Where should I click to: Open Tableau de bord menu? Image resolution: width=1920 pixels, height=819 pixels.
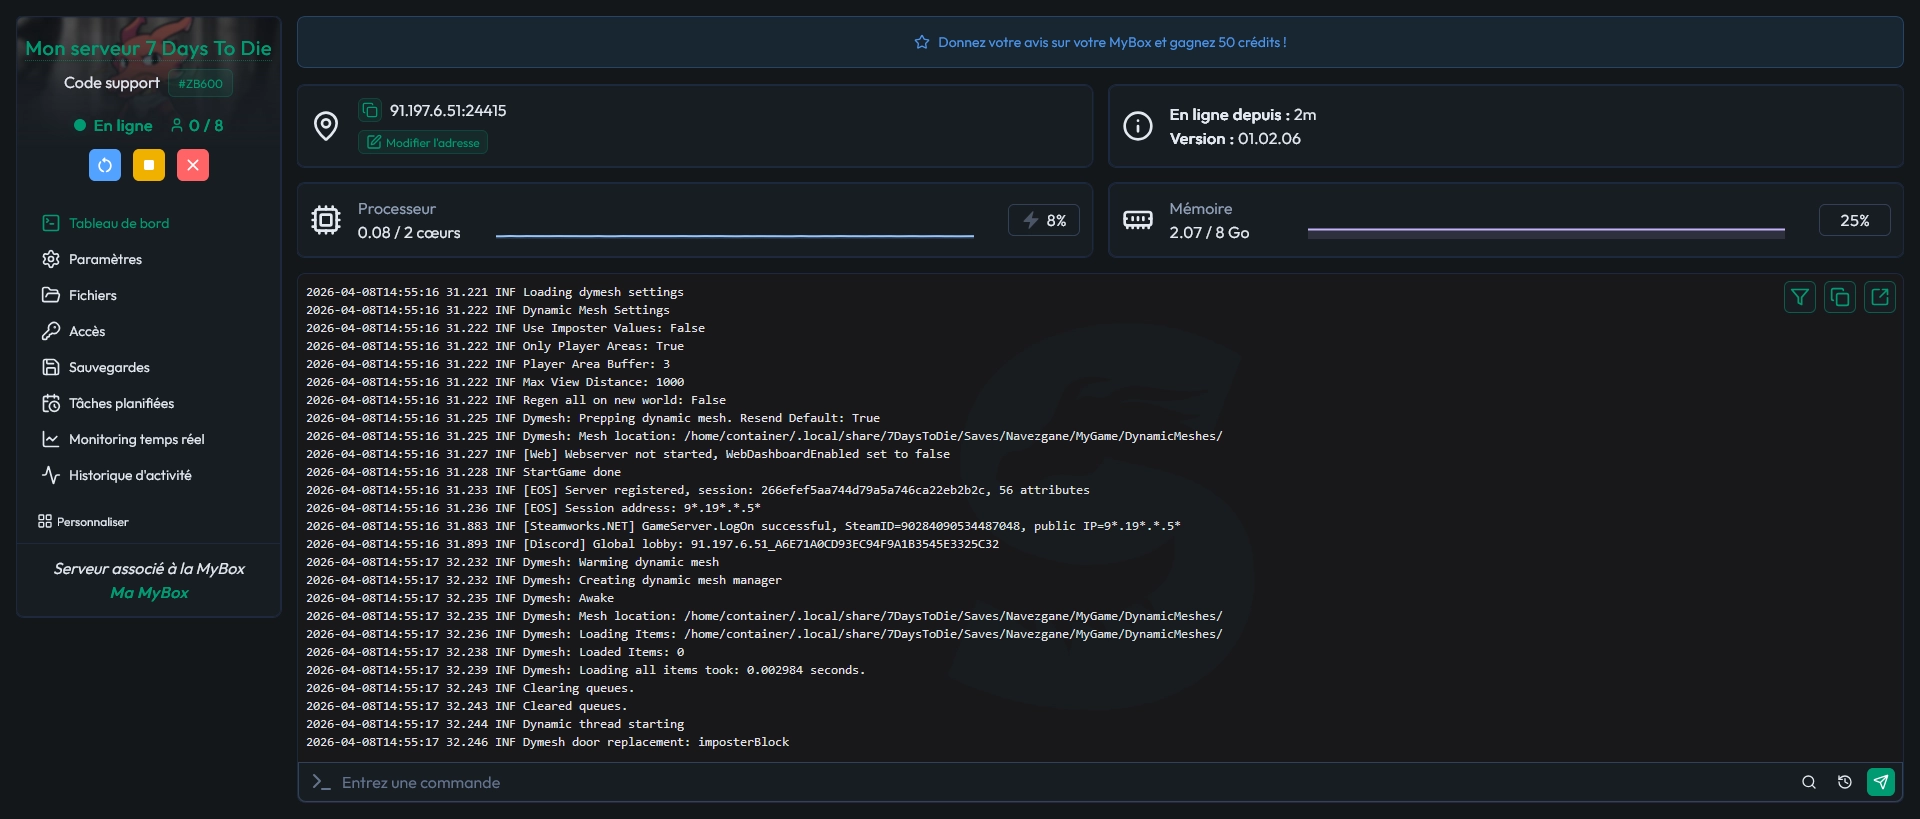point(118,223)
